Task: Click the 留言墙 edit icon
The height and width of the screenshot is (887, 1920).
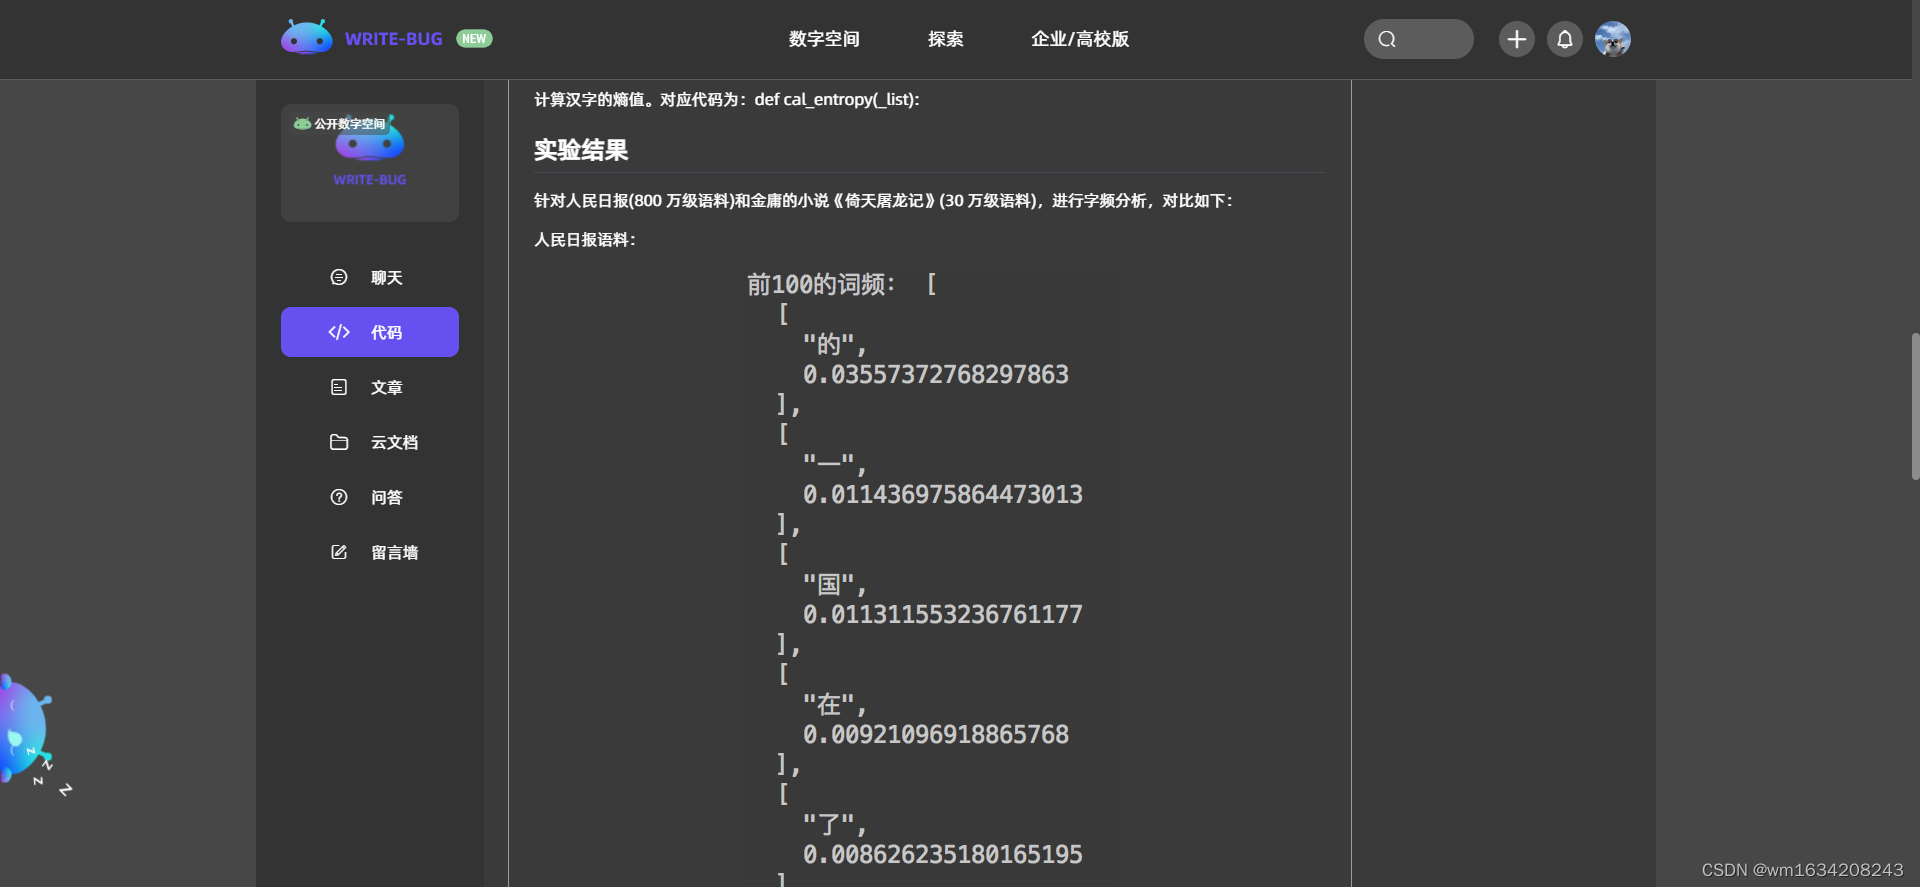Action: 339,552
